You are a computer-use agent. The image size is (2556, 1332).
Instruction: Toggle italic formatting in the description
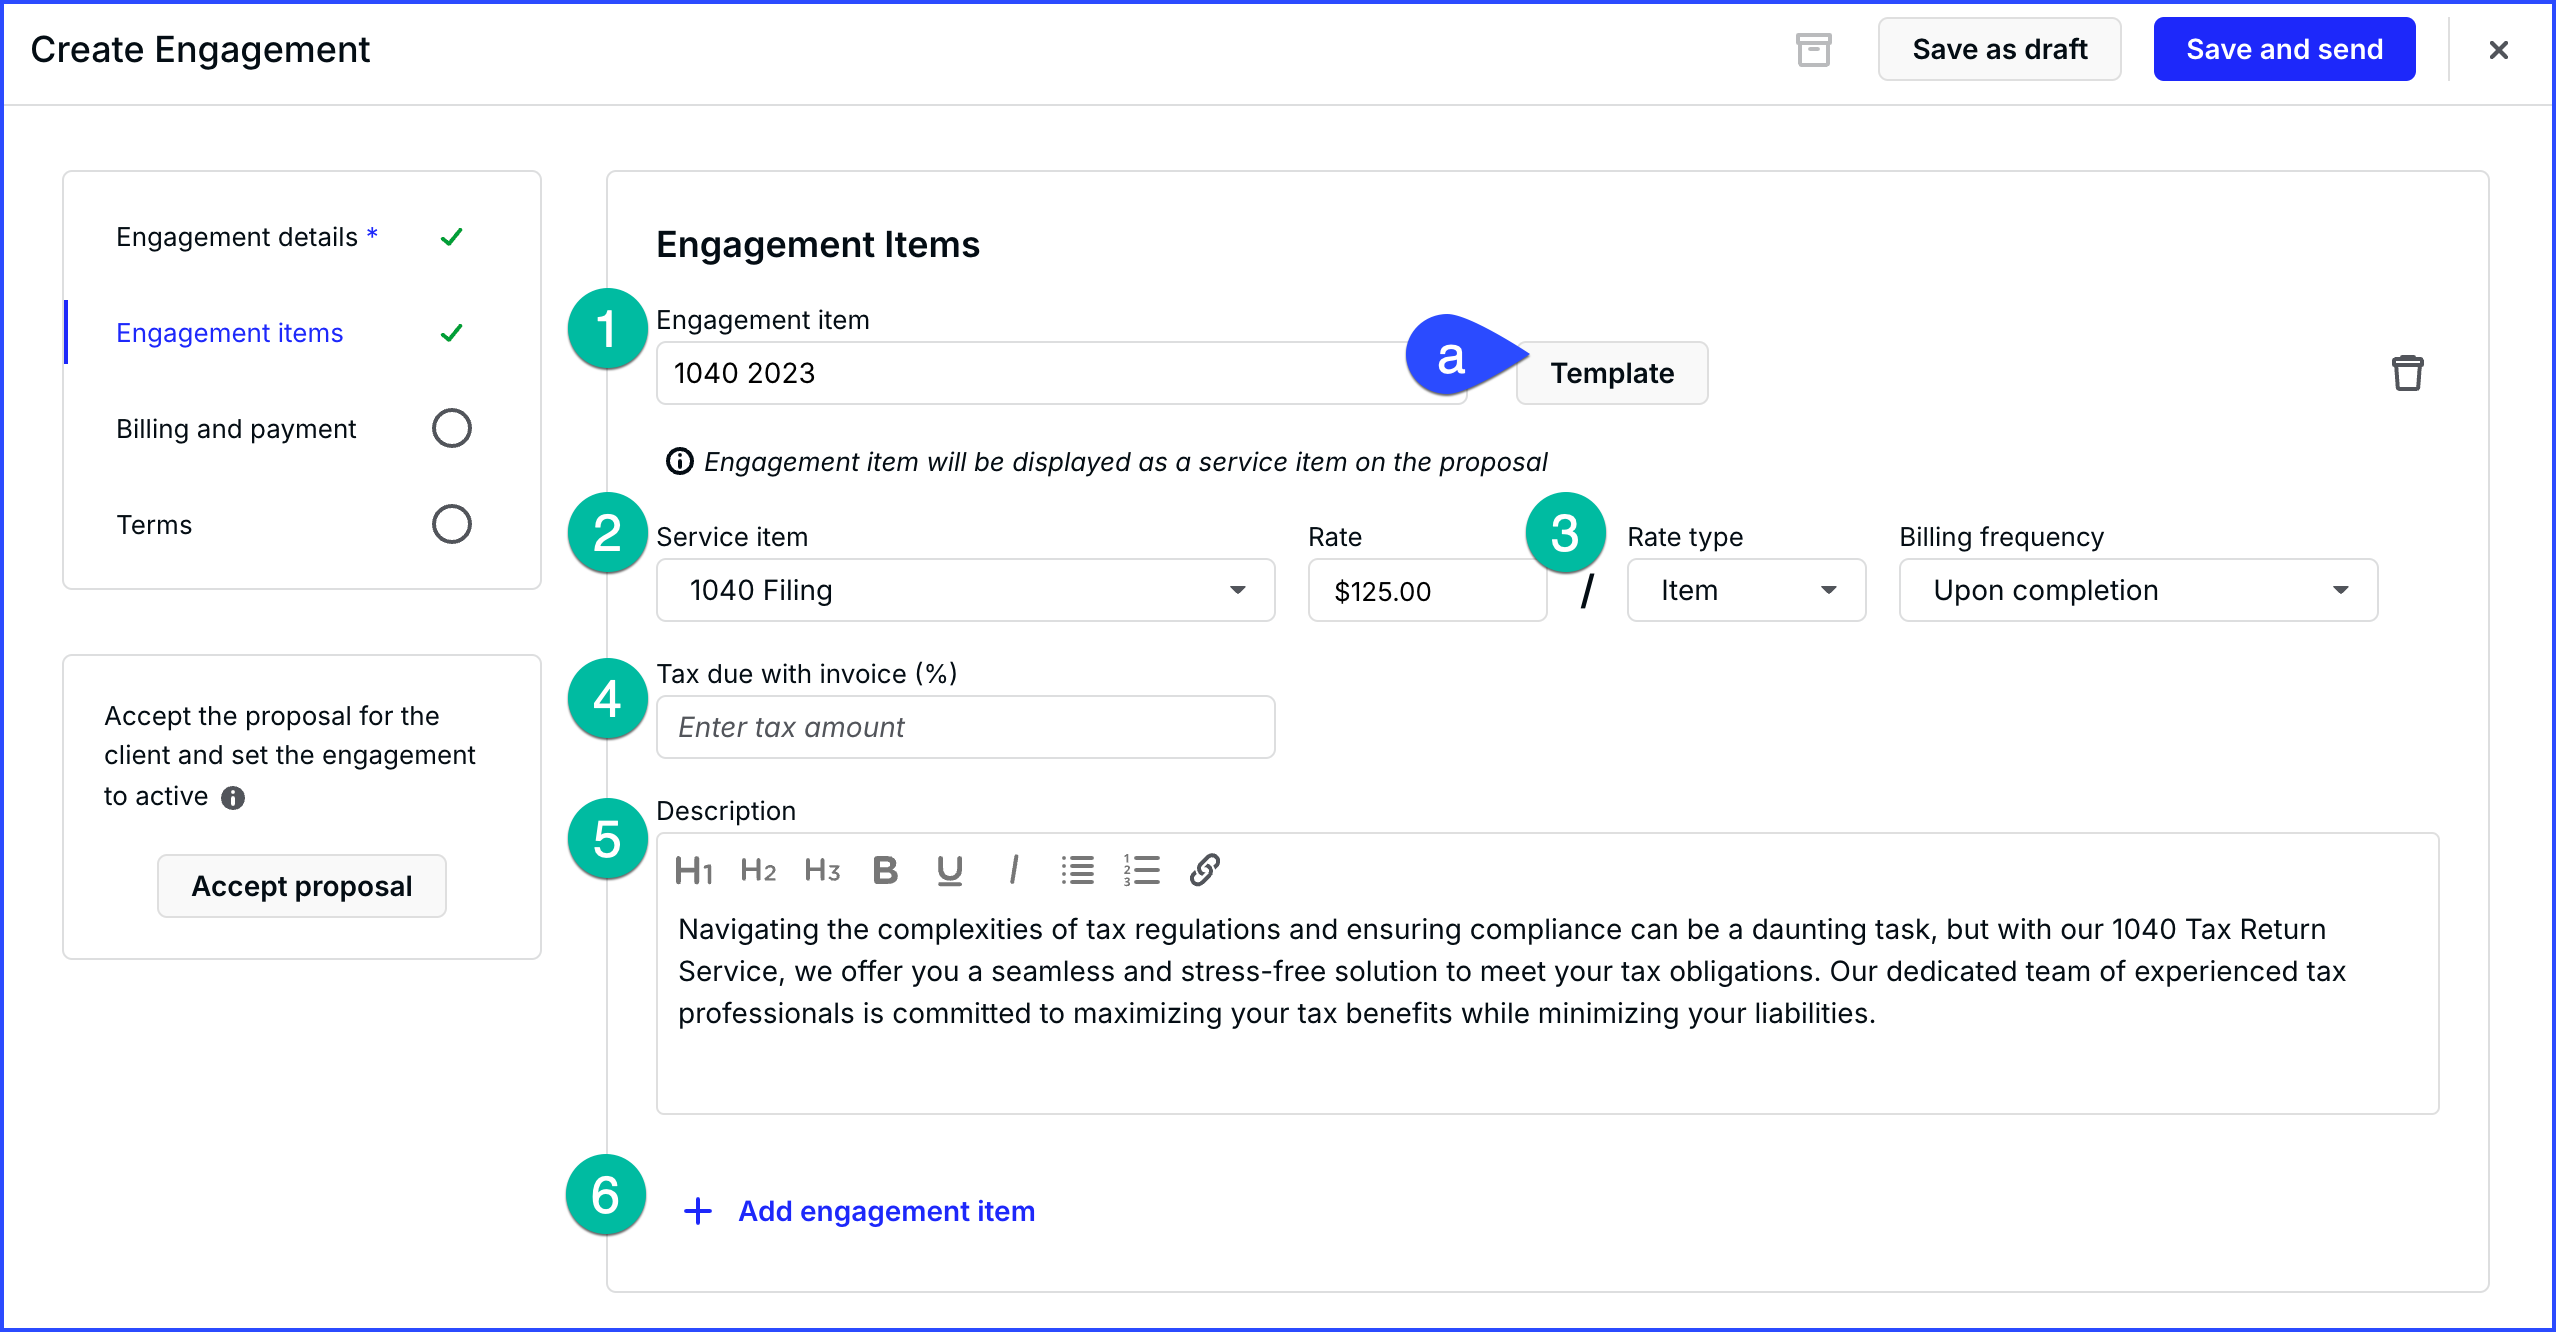tap(1014, 869)
